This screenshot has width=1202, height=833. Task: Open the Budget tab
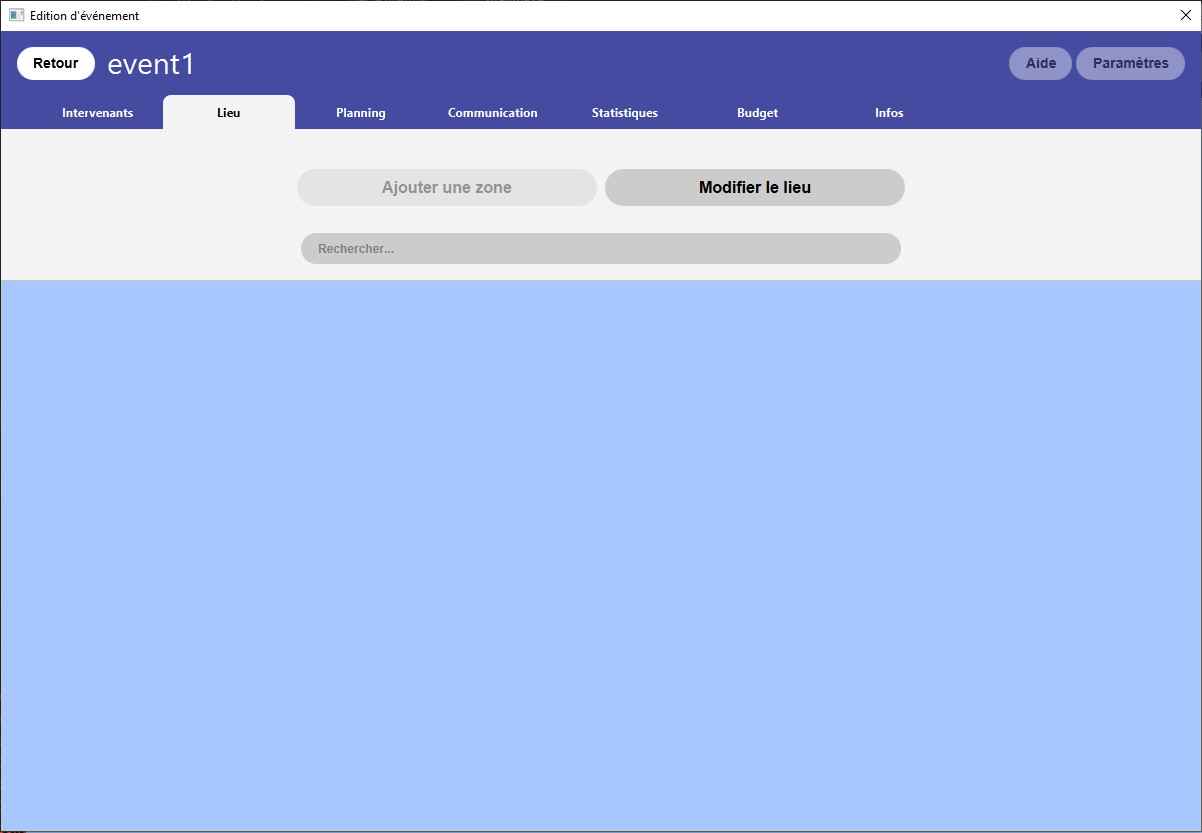click(757, 113)
